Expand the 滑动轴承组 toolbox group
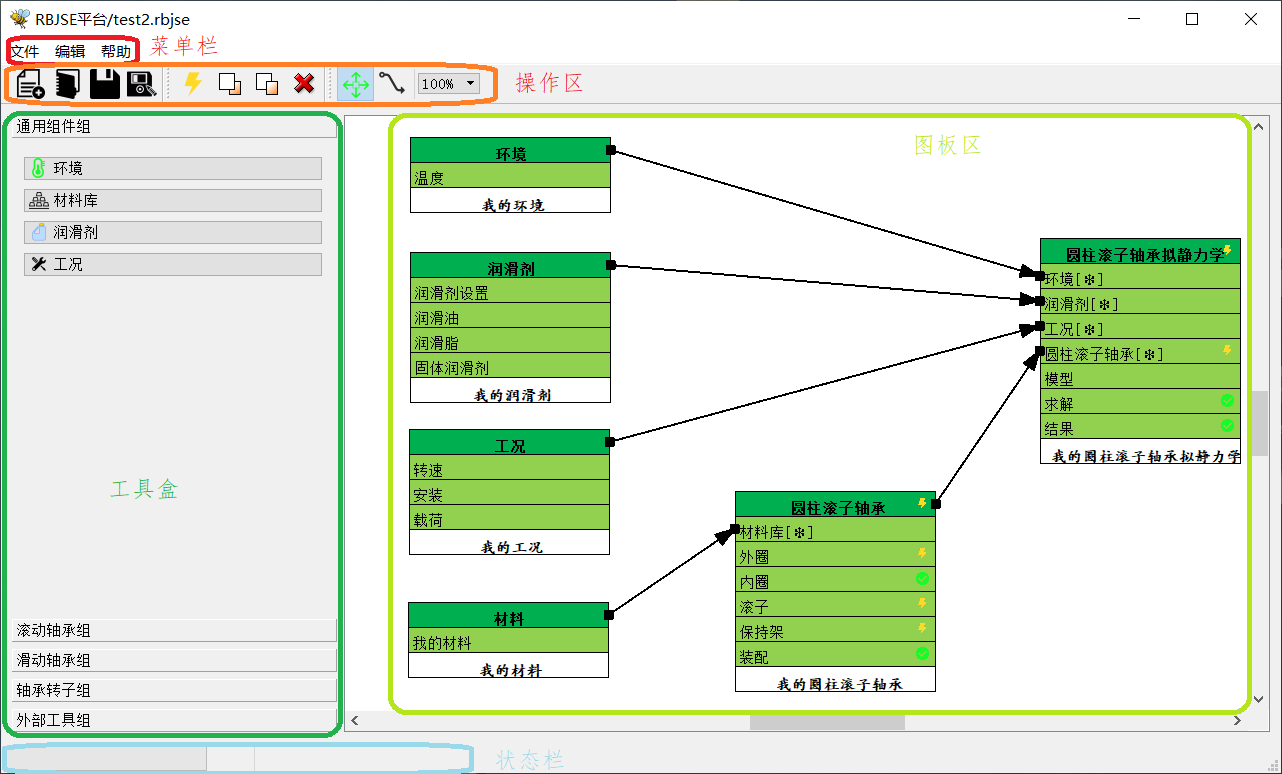This screenshot has width=1282, height=774. pyautogui.click(x=175, y=660)
